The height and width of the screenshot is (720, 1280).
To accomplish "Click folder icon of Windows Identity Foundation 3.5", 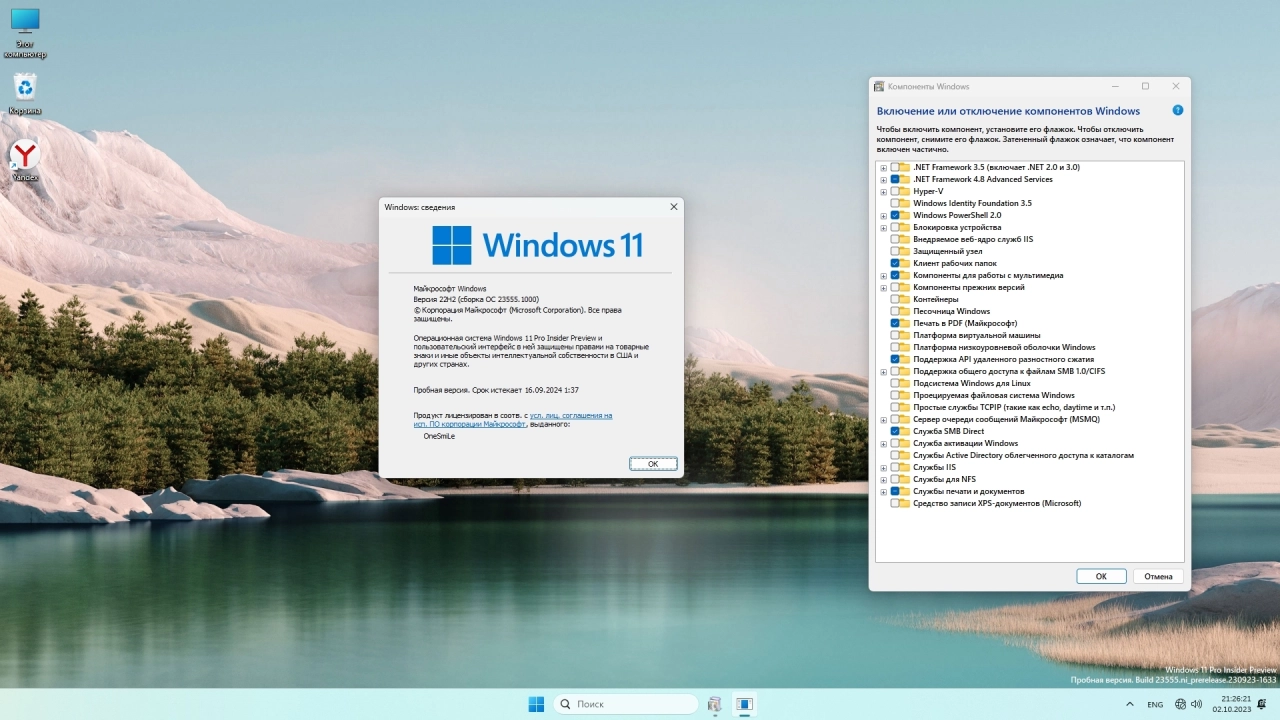I will 904,203.
